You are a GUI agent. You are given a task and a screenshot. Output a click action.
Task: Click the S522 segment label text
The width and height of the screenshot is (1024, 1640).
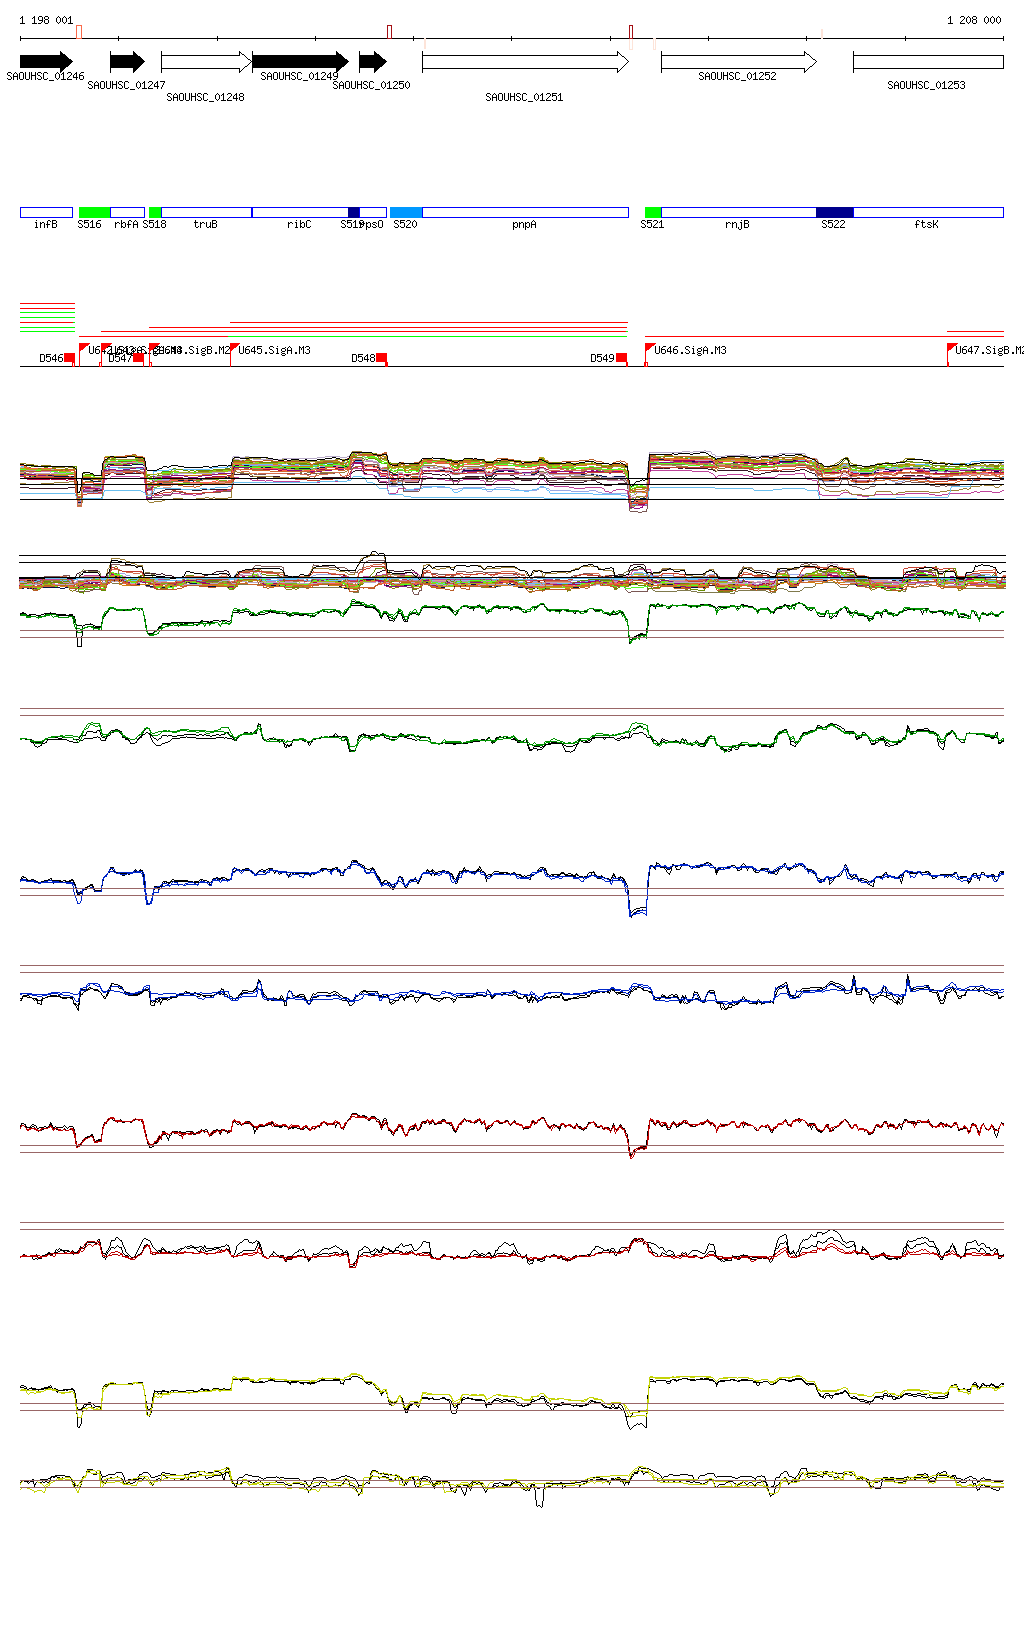click(x=833, y=224)
